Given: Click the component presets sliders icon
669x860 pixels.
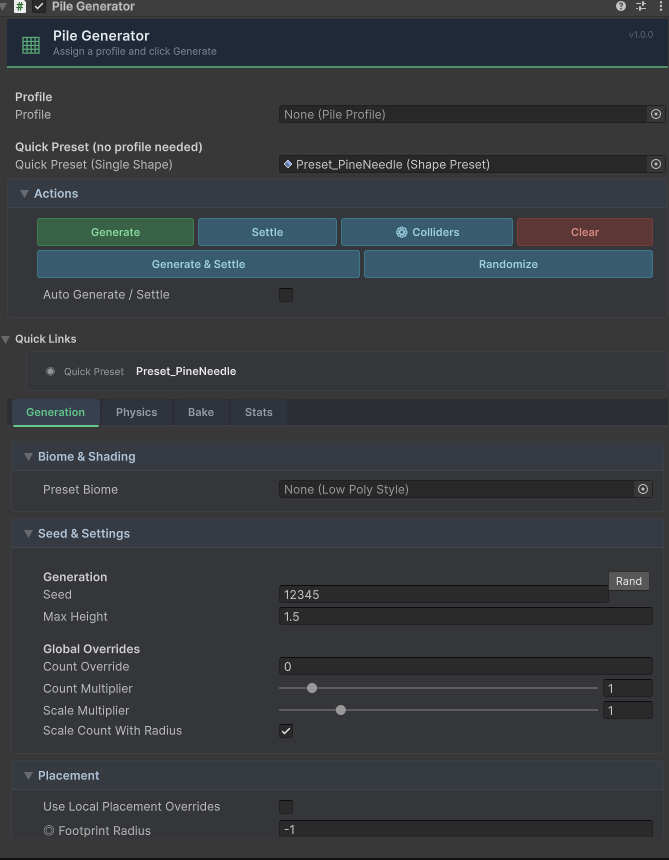Looking at the screenshot, I should [x=641, y=6].
